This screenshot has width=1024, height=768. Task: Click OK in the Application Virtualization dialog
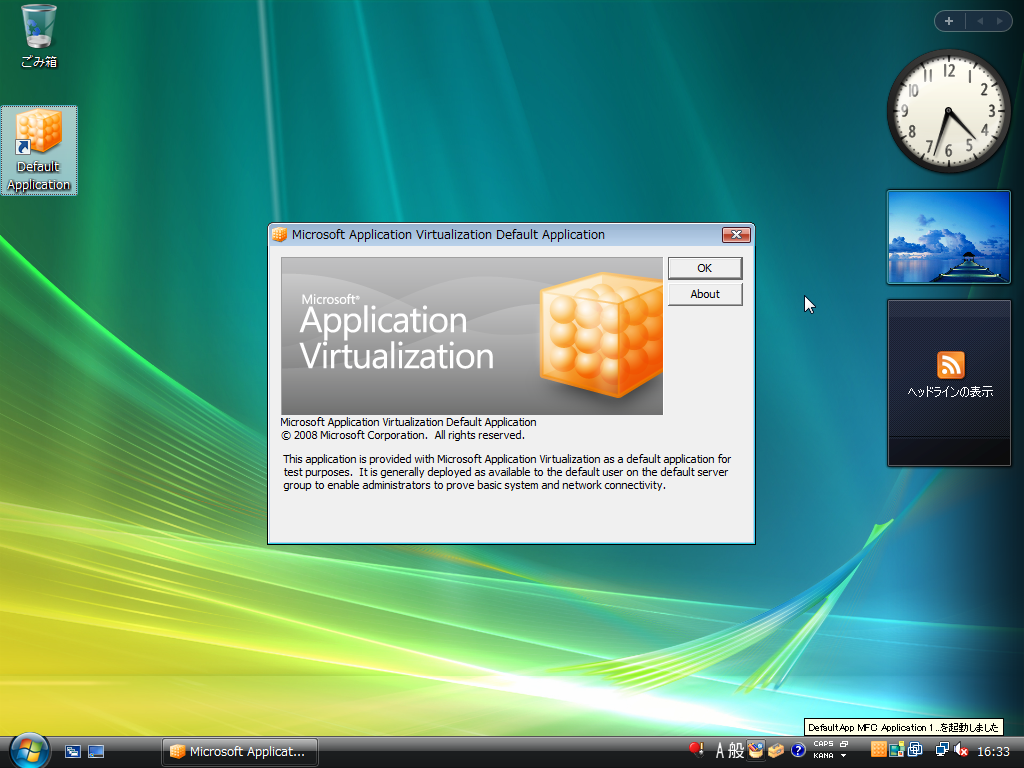click(705, 268)
